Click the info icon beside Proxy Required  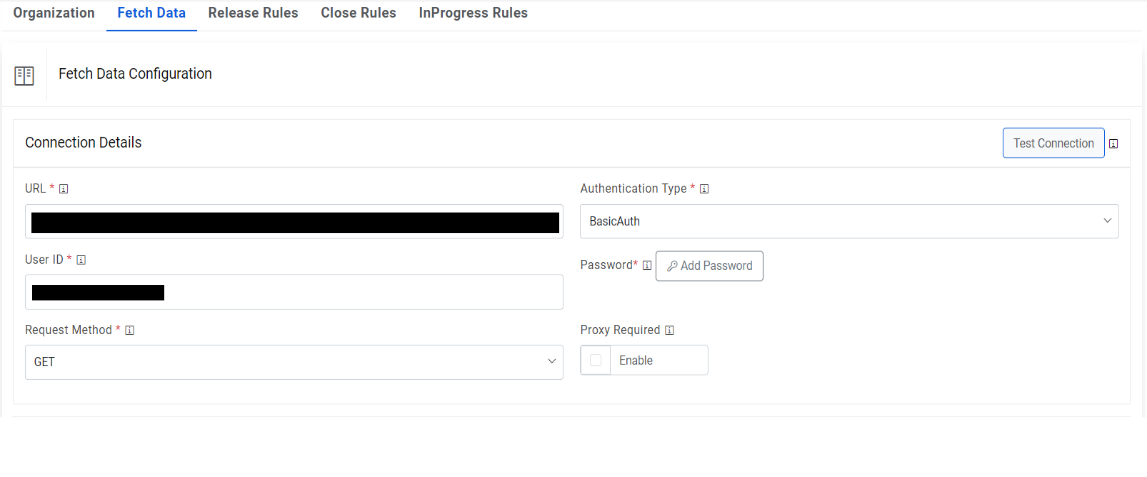click(x=670, y=330)
